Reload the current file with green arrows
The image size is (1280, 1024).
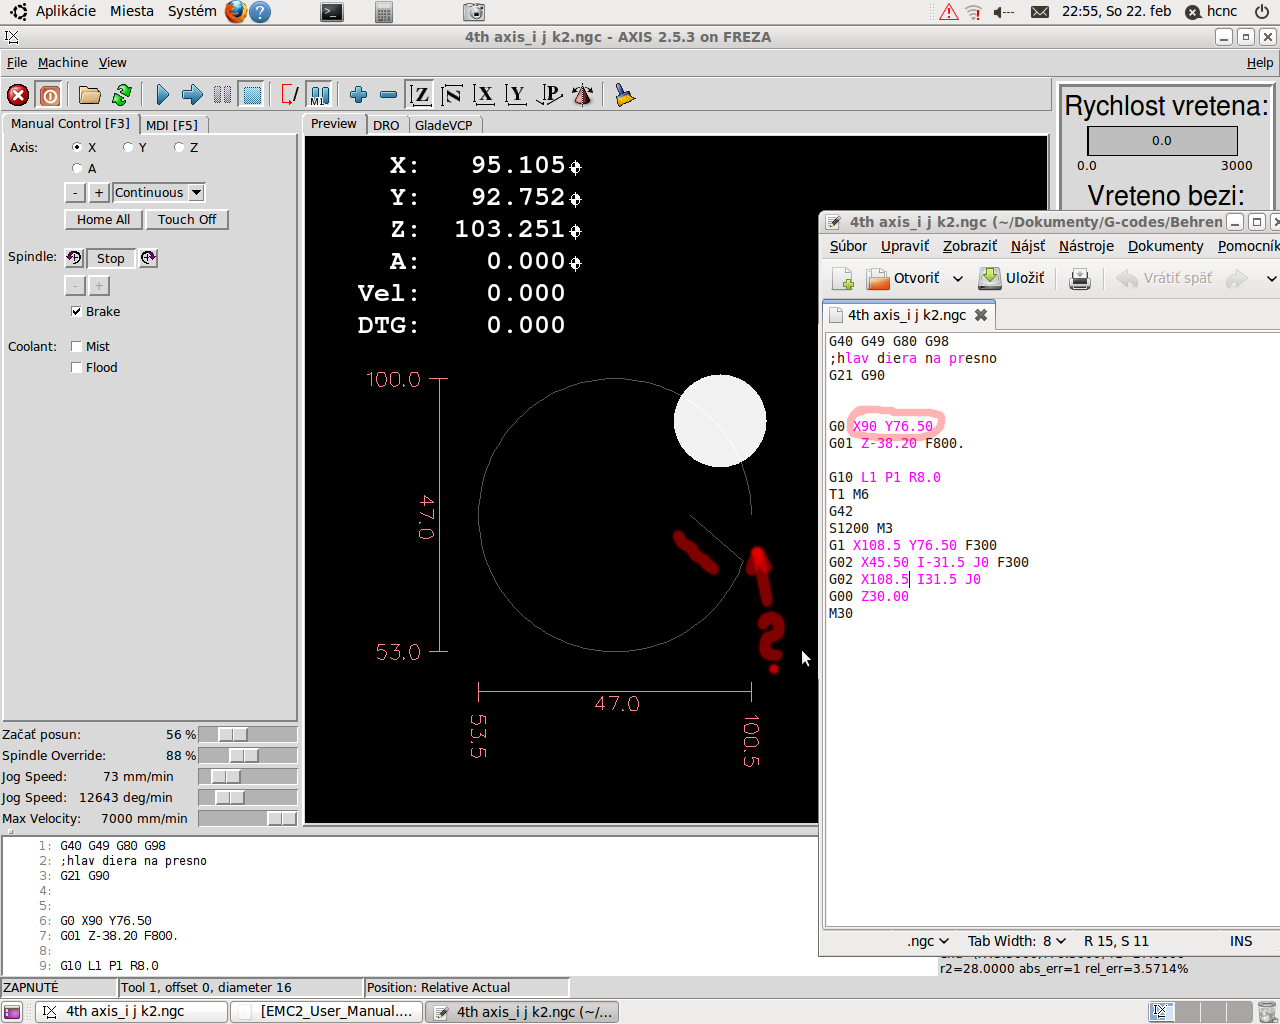pos(122,95)
